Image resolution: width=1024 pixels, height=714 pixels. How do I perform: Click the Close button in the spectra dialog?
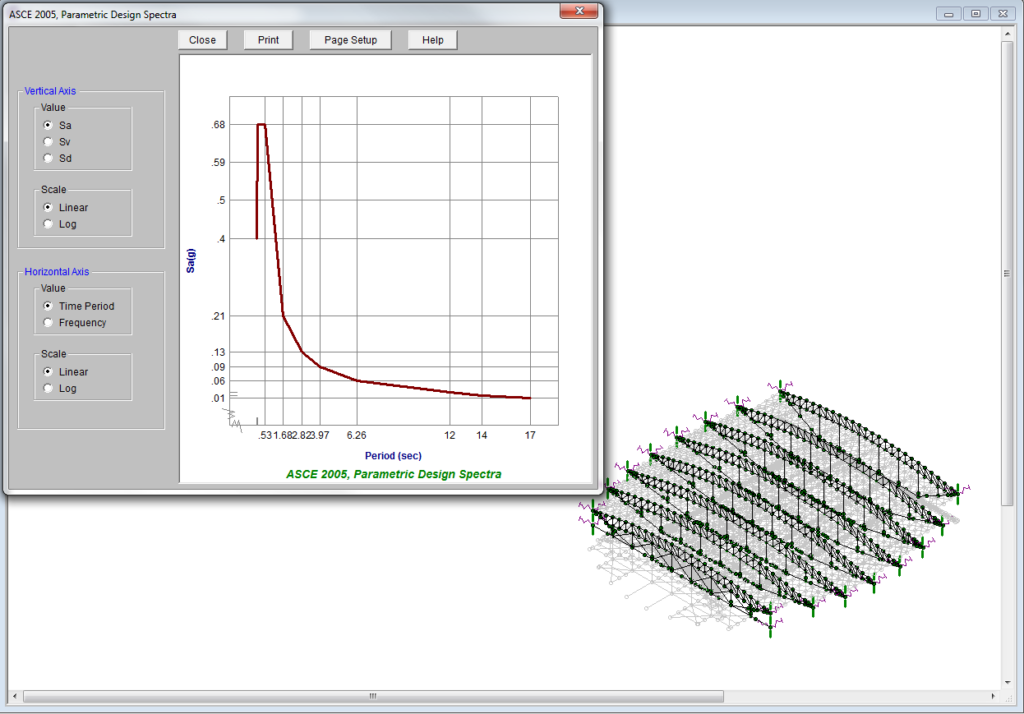(202, 40)
